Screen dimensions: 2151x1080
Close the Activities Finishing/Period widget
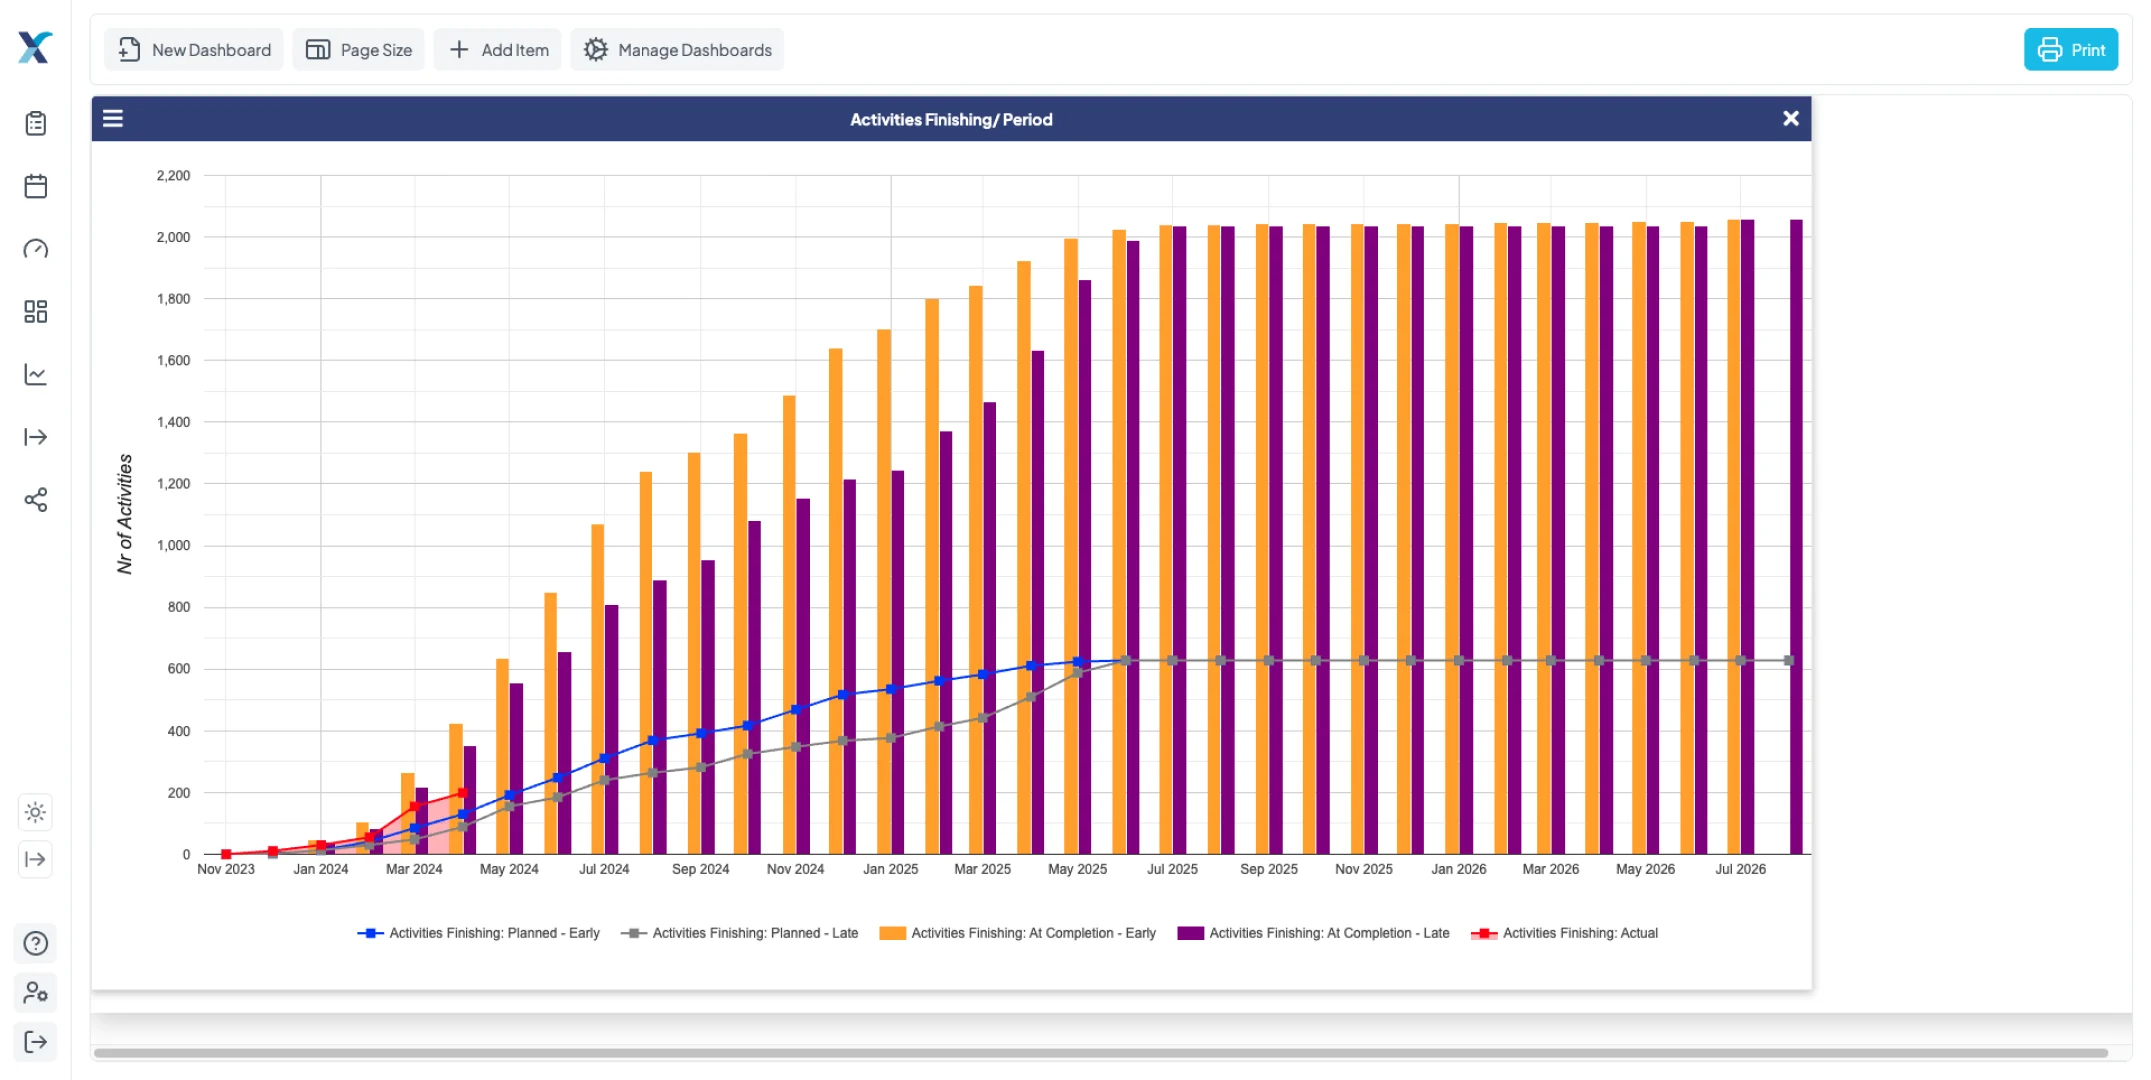(1790, 118)
